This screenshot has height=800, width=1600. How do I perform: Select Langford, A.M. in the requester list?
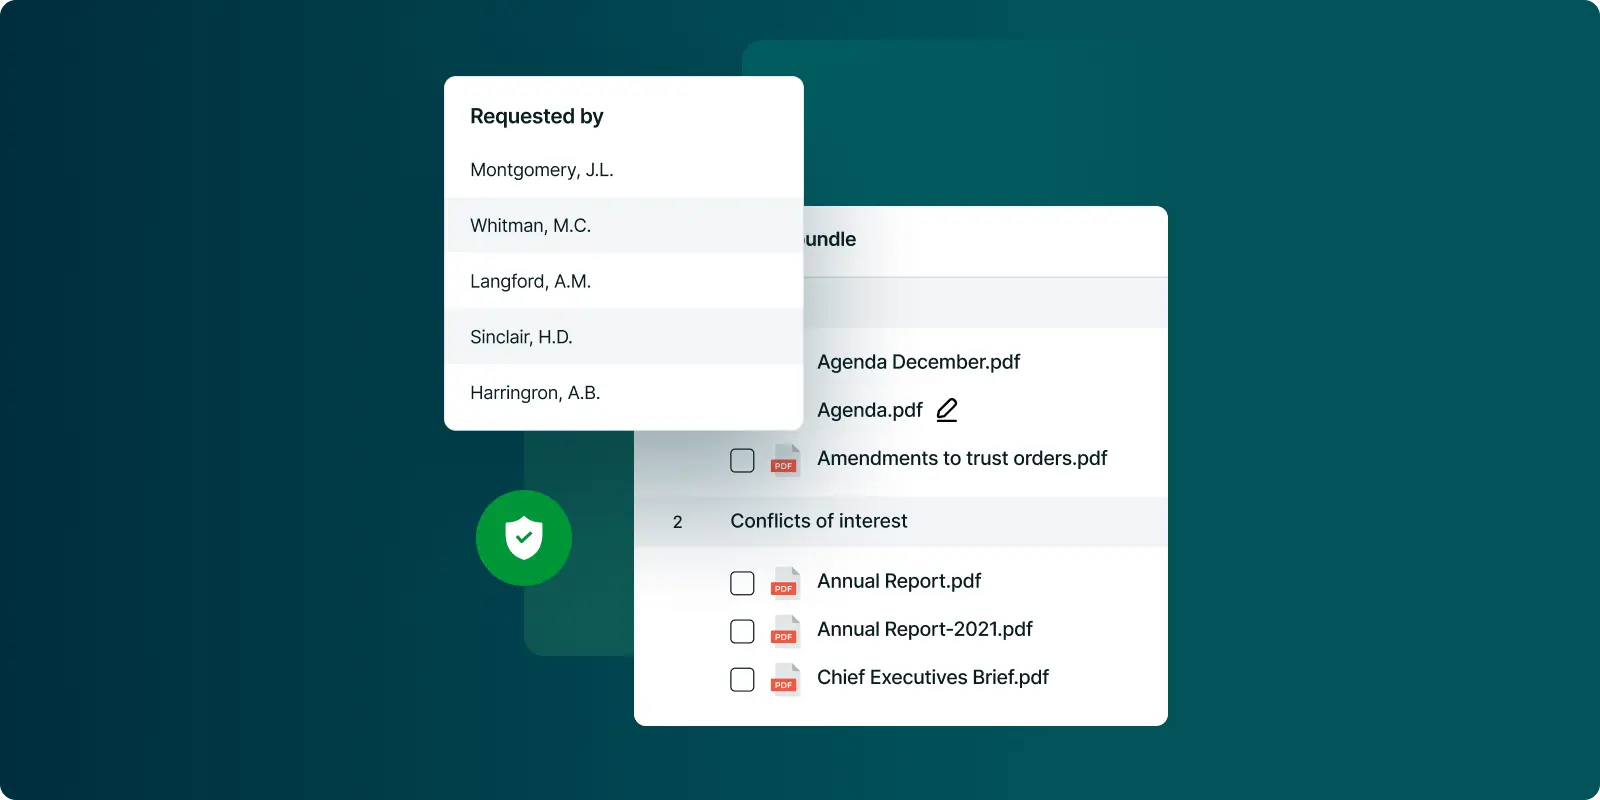point(624,281)
